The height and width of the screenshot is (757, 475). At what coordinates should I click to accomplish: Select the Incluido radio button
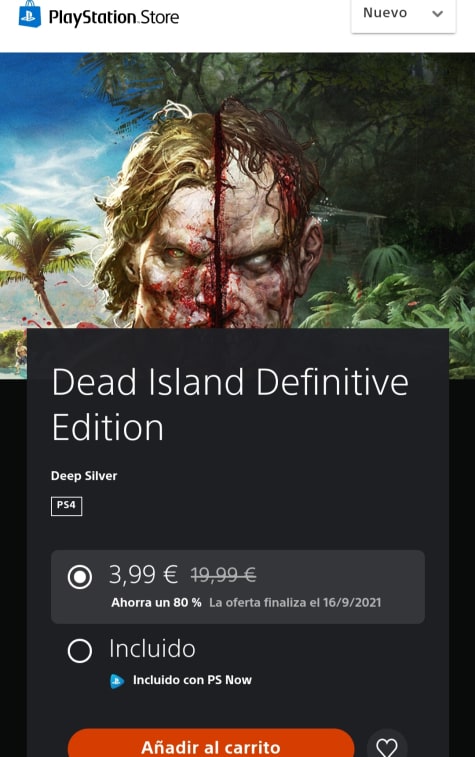(x=80, y=650)
